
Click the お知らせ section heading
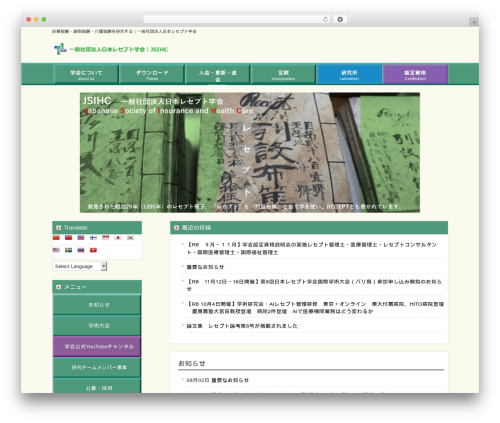tap(192, 363)
